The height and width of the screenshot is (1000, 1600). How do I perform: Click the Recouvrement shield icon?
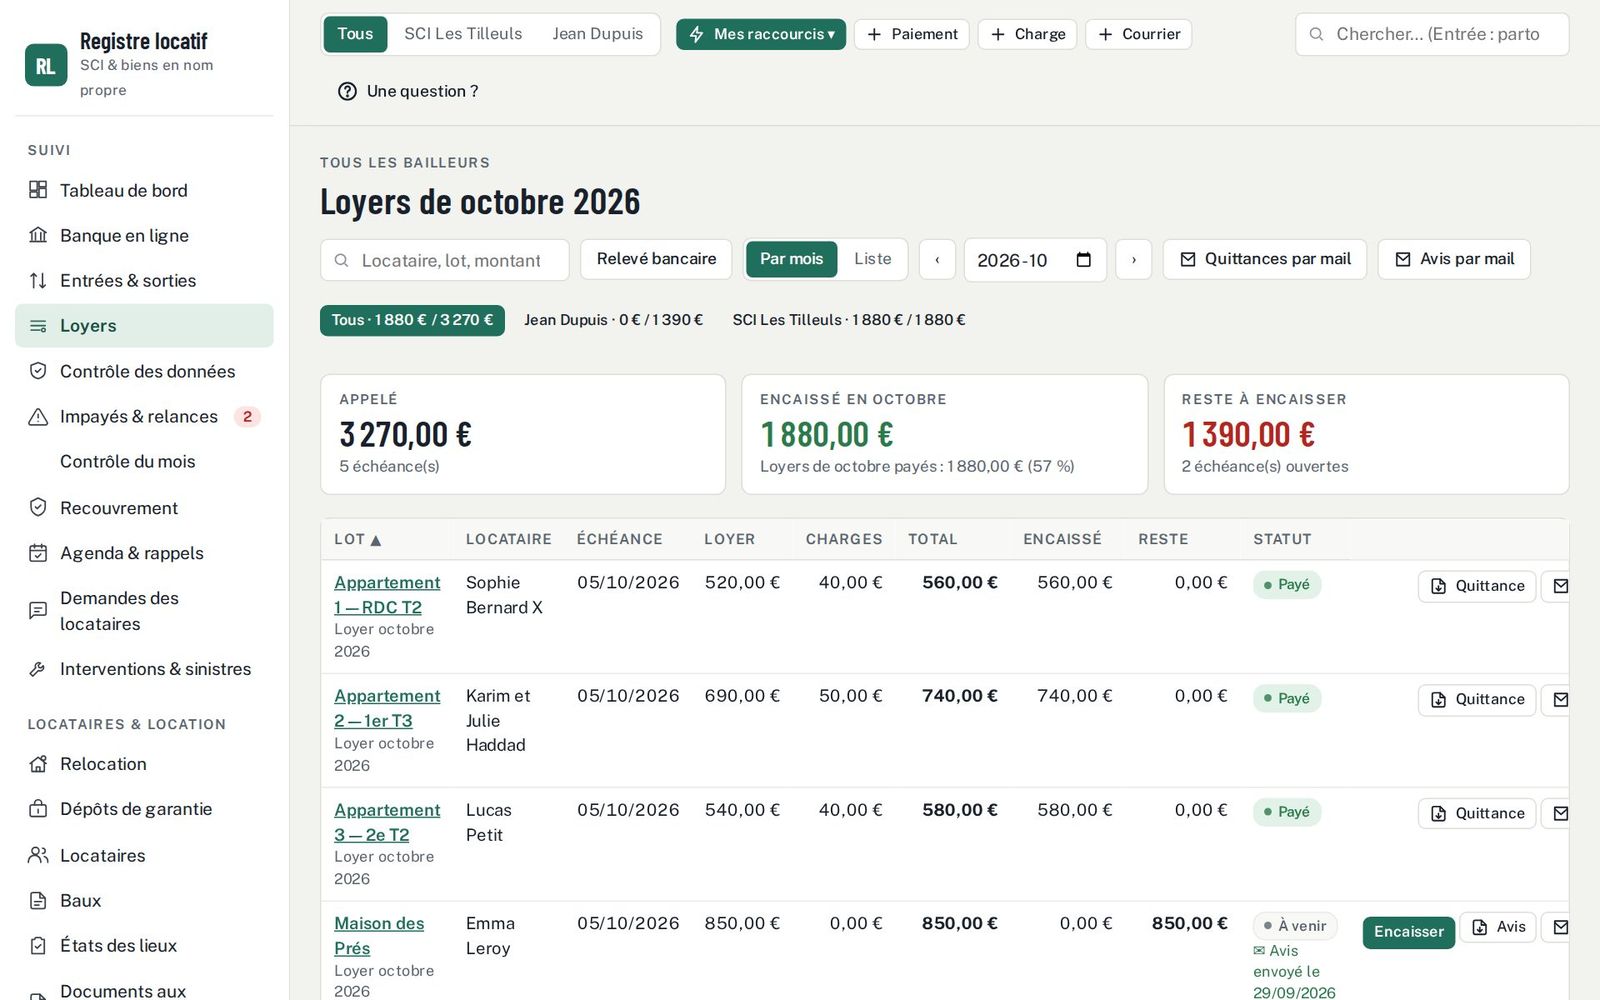coord(38,507)
